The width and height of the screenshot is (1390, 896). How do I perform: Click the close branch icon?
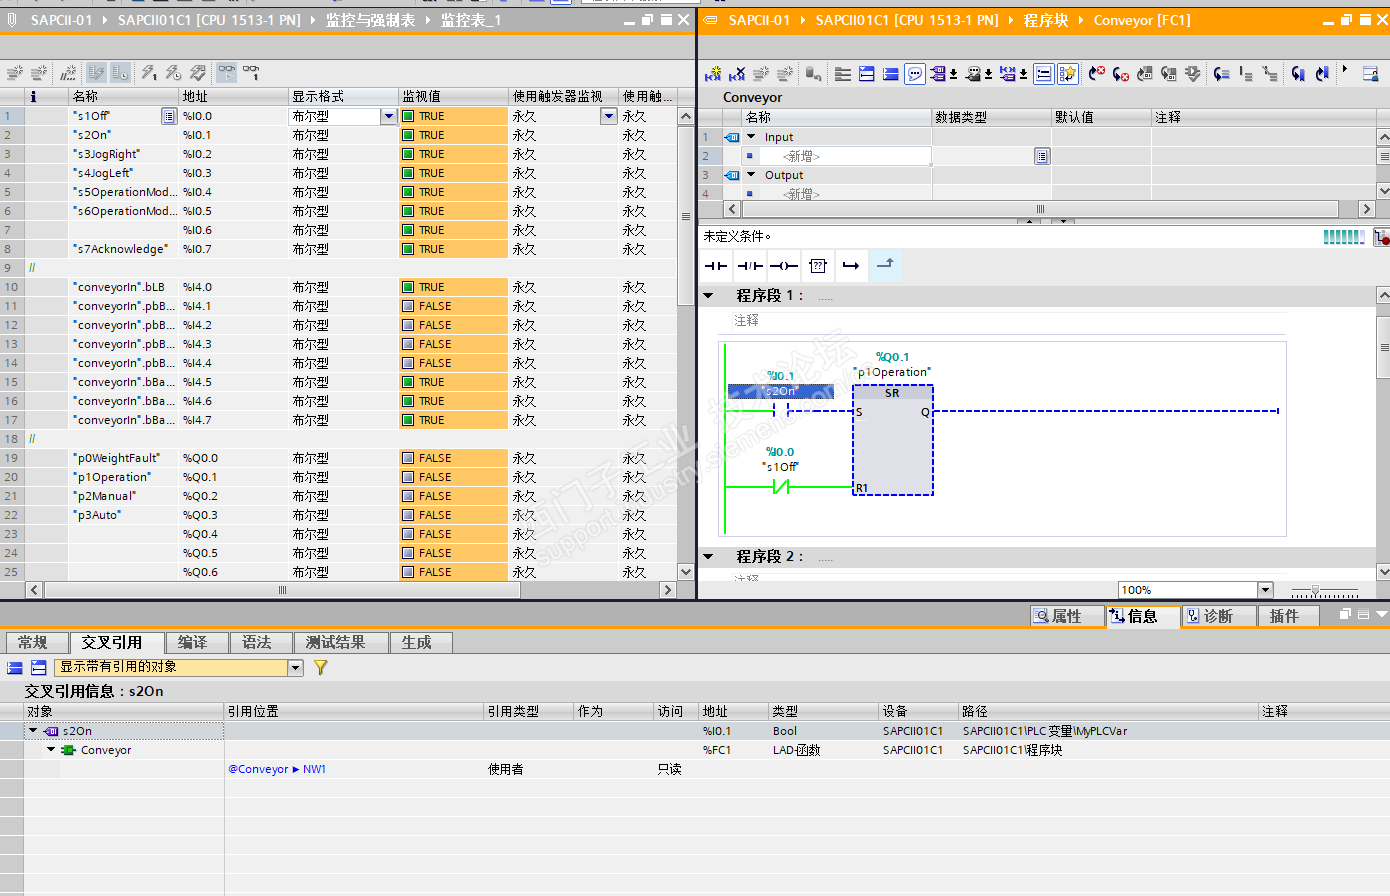(x=885, y=265)
